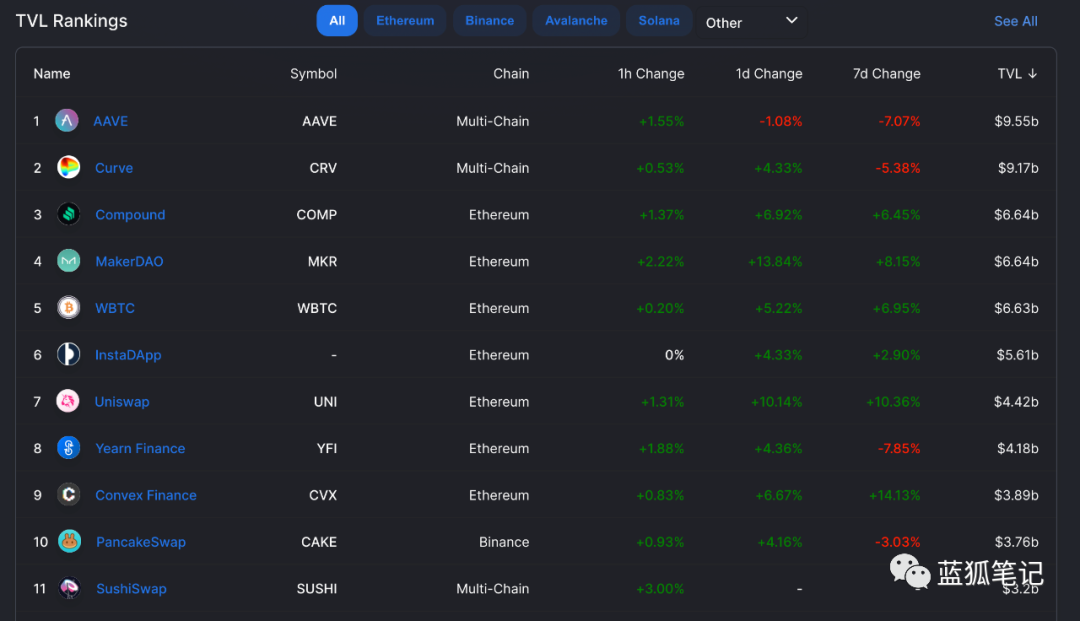Click the MKR symbol cell
This screenshot has height=621, width=1080.
(x=322, y=262)
